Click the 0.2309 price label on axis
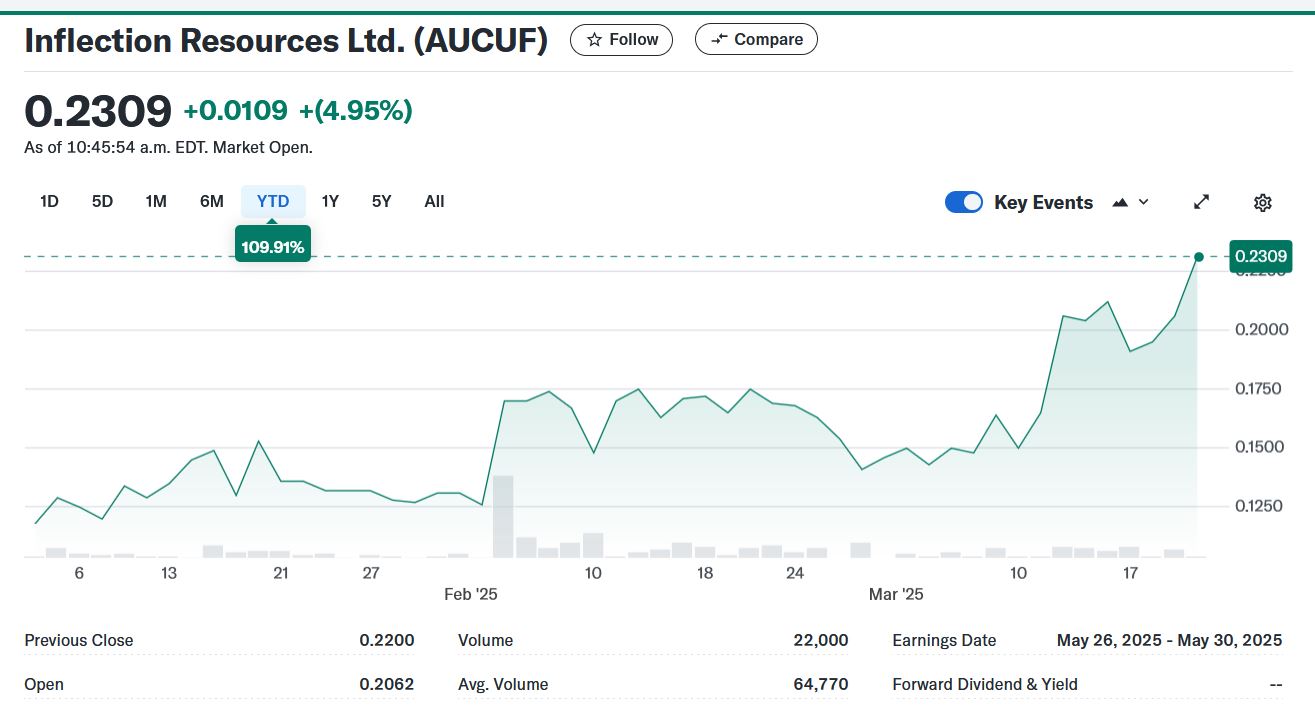Viewport: 1315px width, 714px height. 1260,256
